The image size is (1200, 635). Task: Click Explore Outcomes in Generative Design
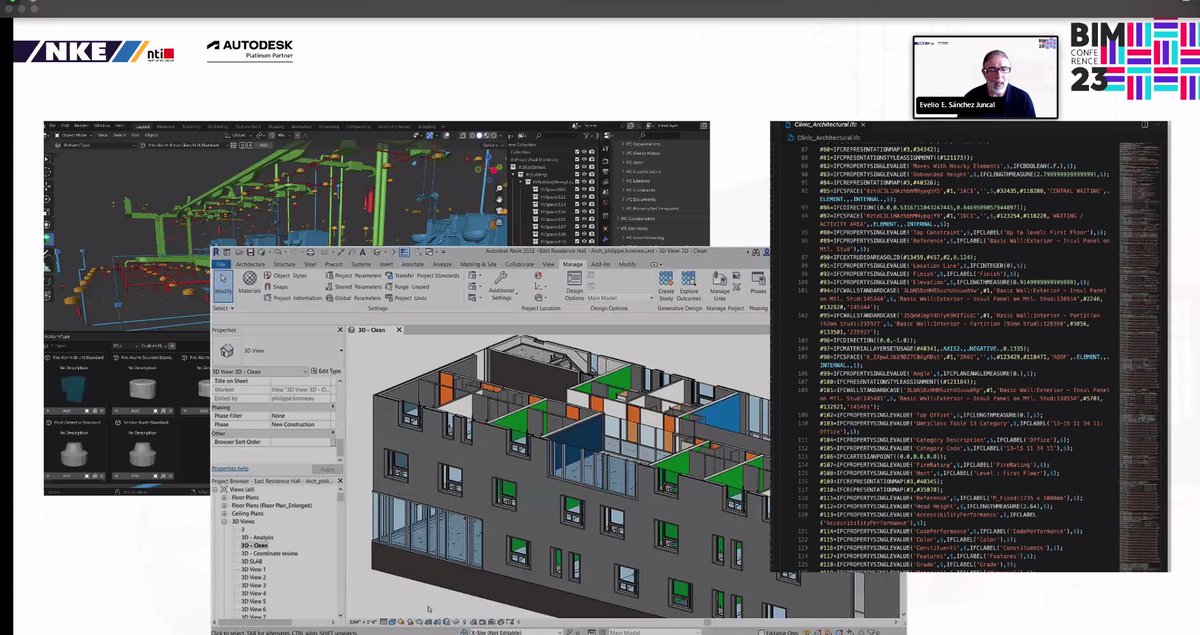point(690,285)
